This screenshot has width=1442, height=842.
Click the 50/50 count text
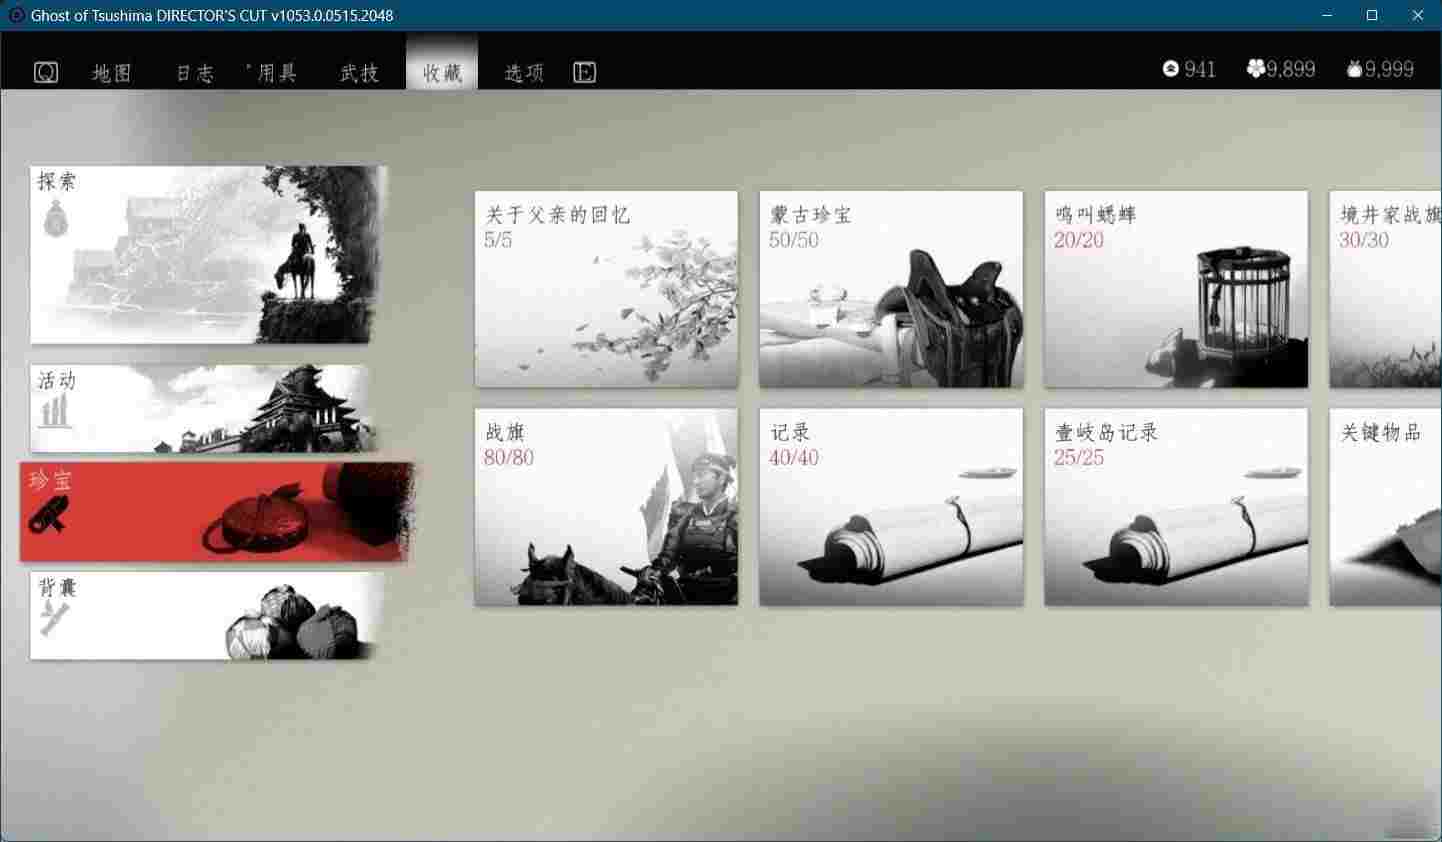coord(794,240)
